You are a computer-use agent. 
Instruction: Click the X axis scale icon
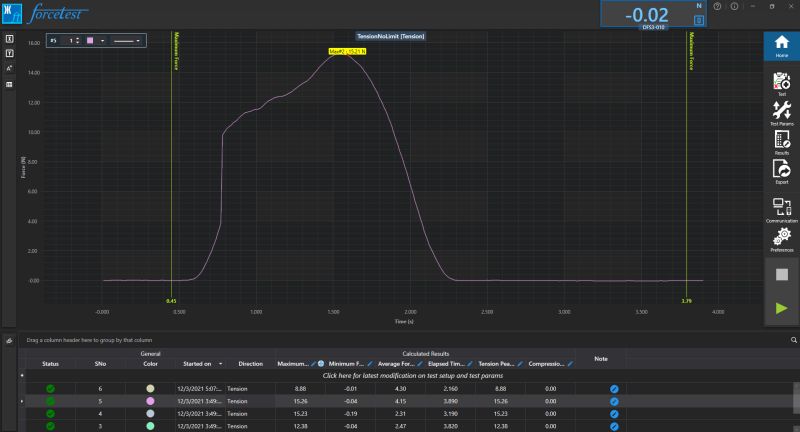pyautogui.click(x=9, y=39)
